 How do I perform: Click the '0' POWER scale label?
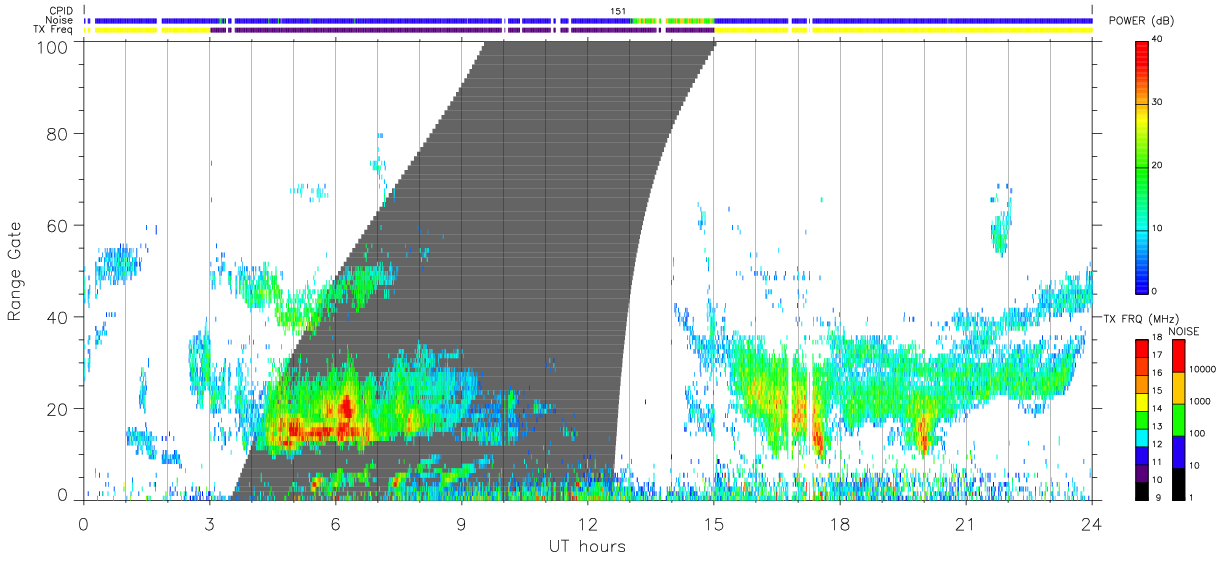tap(1155, 291)
